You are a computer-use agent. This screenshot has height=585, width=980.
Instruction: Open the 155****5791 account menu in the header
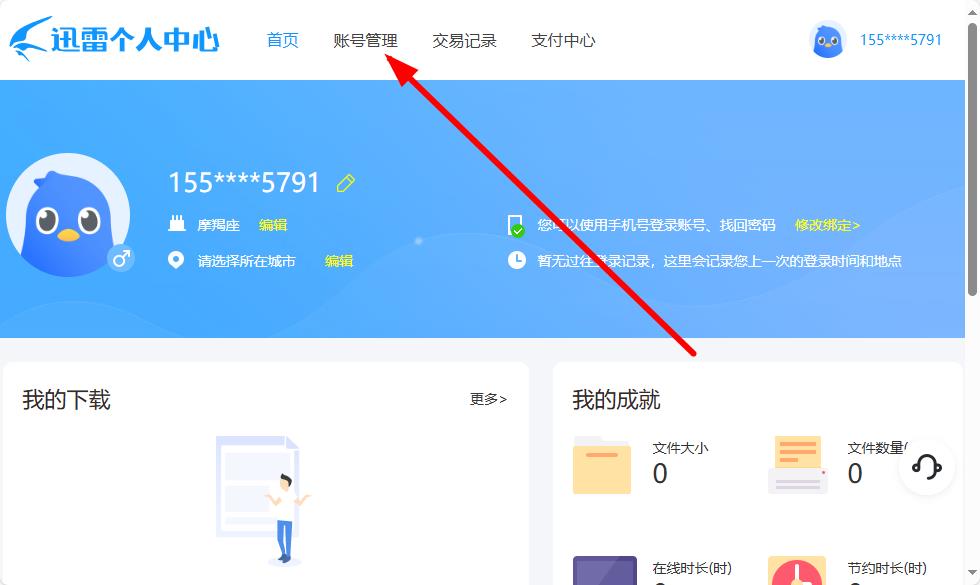[x=900, y=40]
